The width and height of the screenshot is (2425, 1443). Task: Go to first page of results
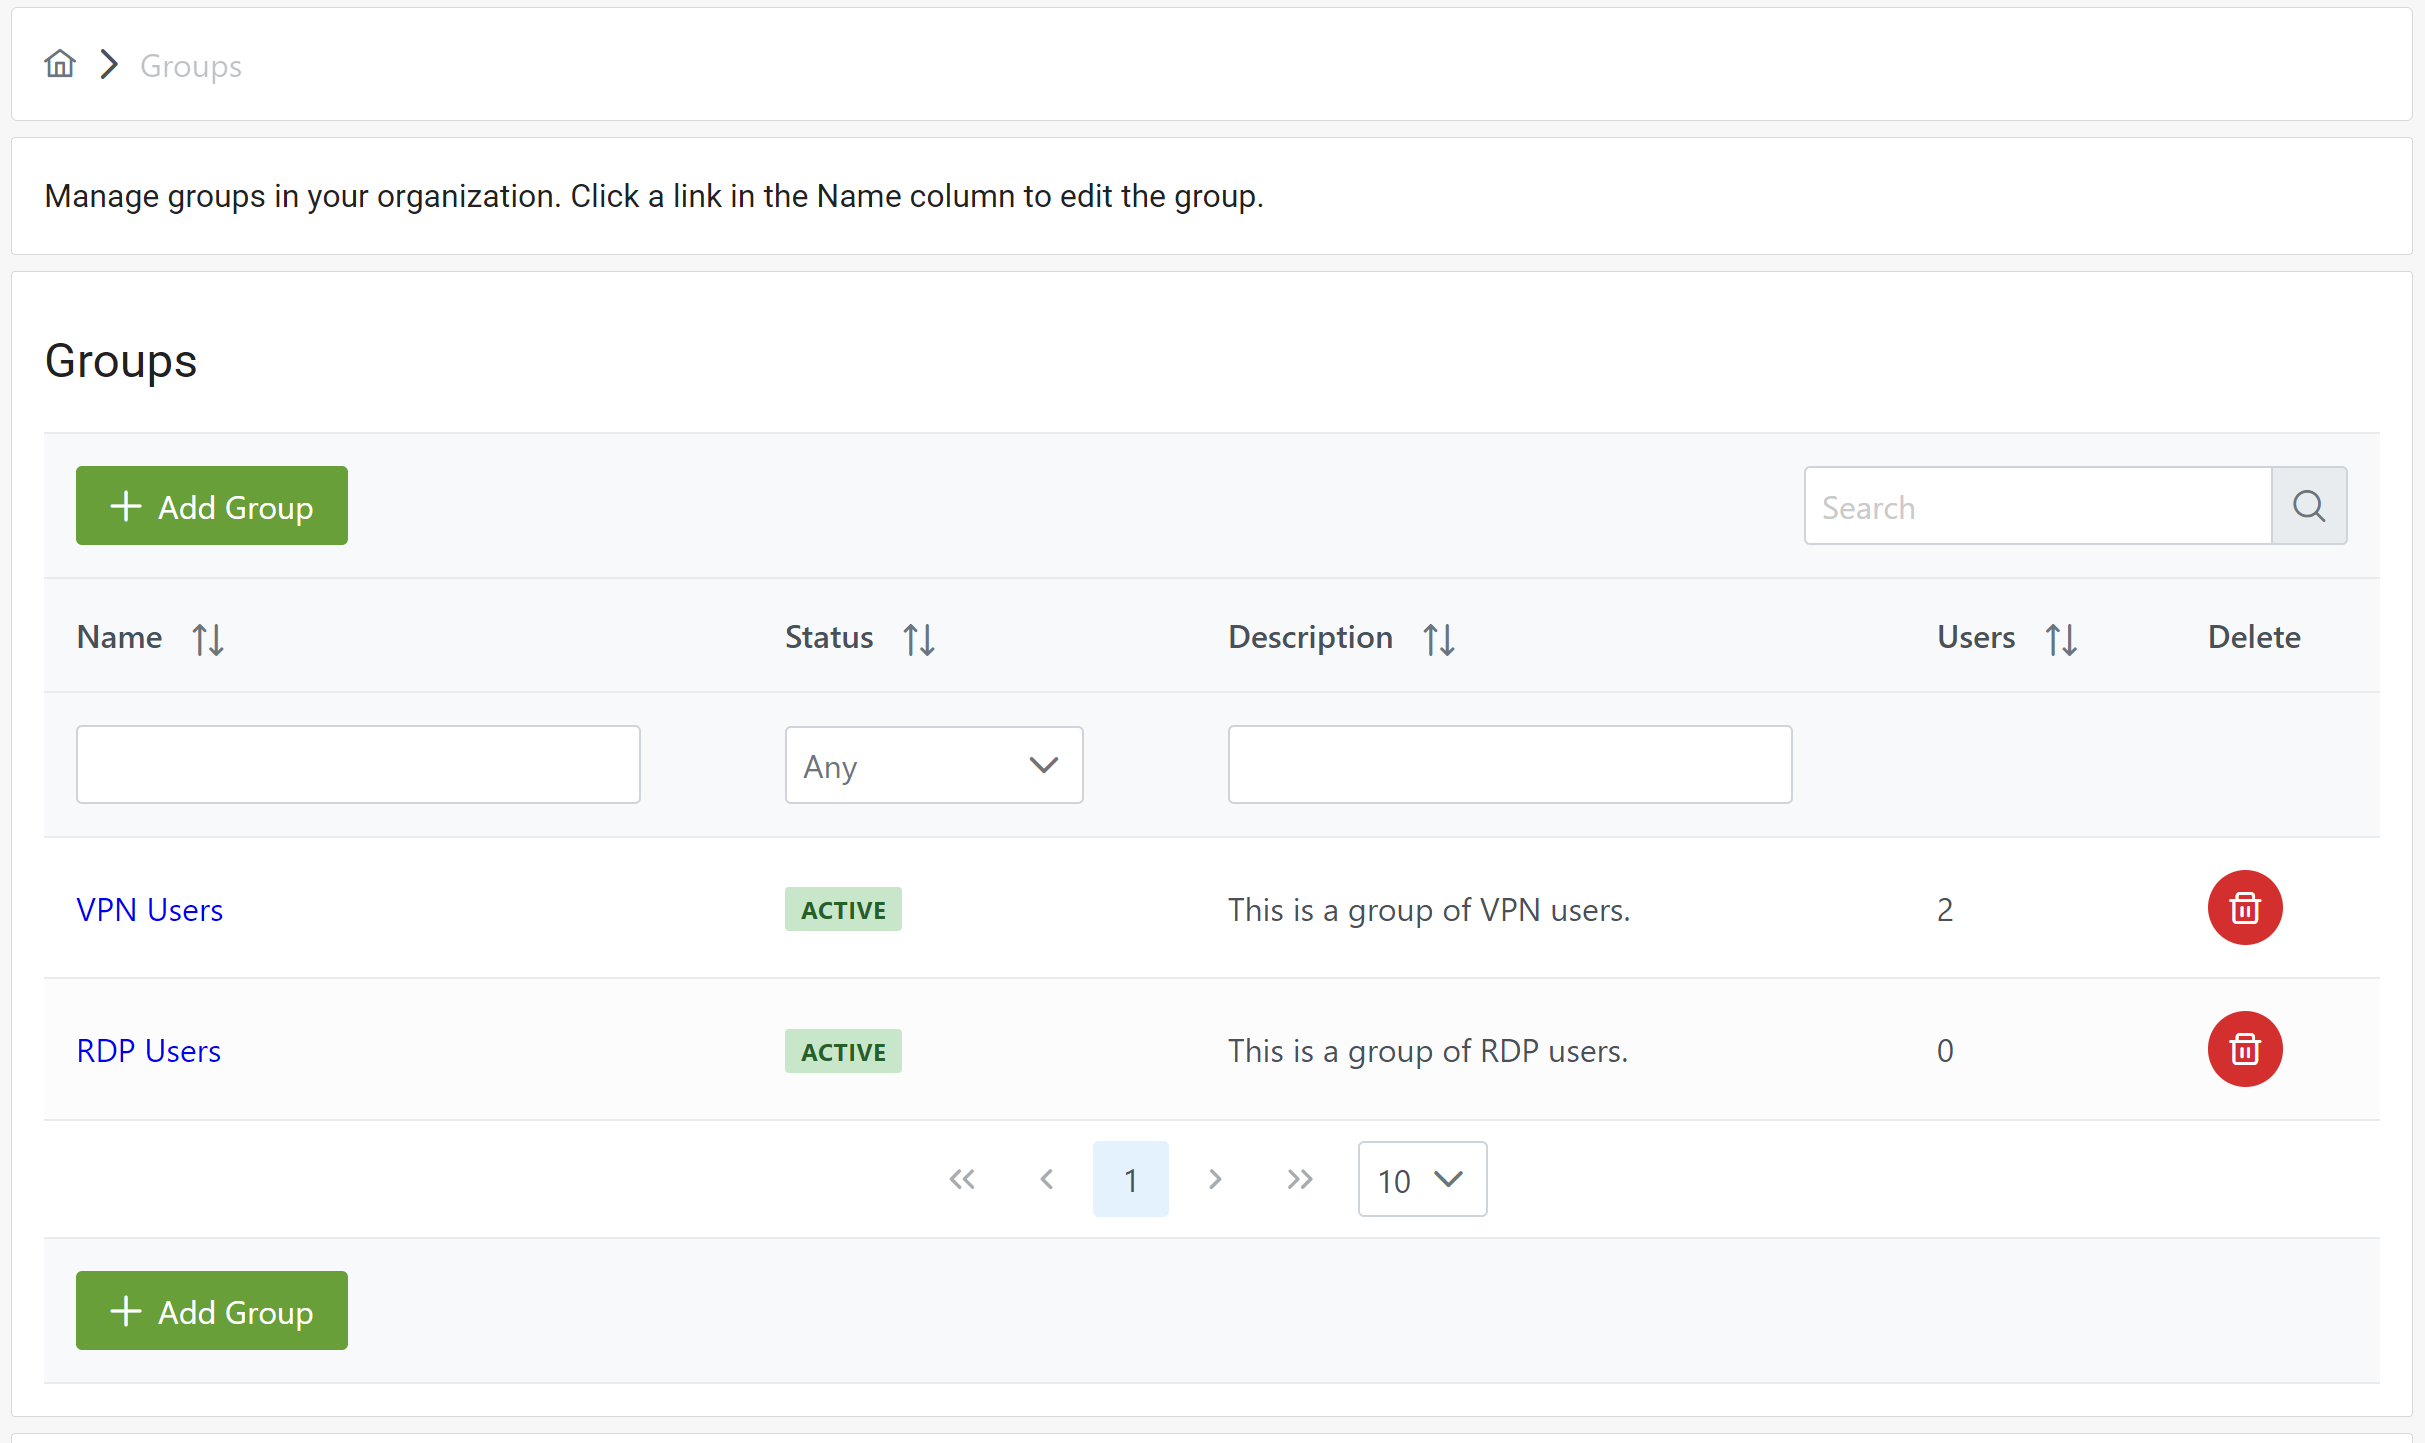(962, 1180)
